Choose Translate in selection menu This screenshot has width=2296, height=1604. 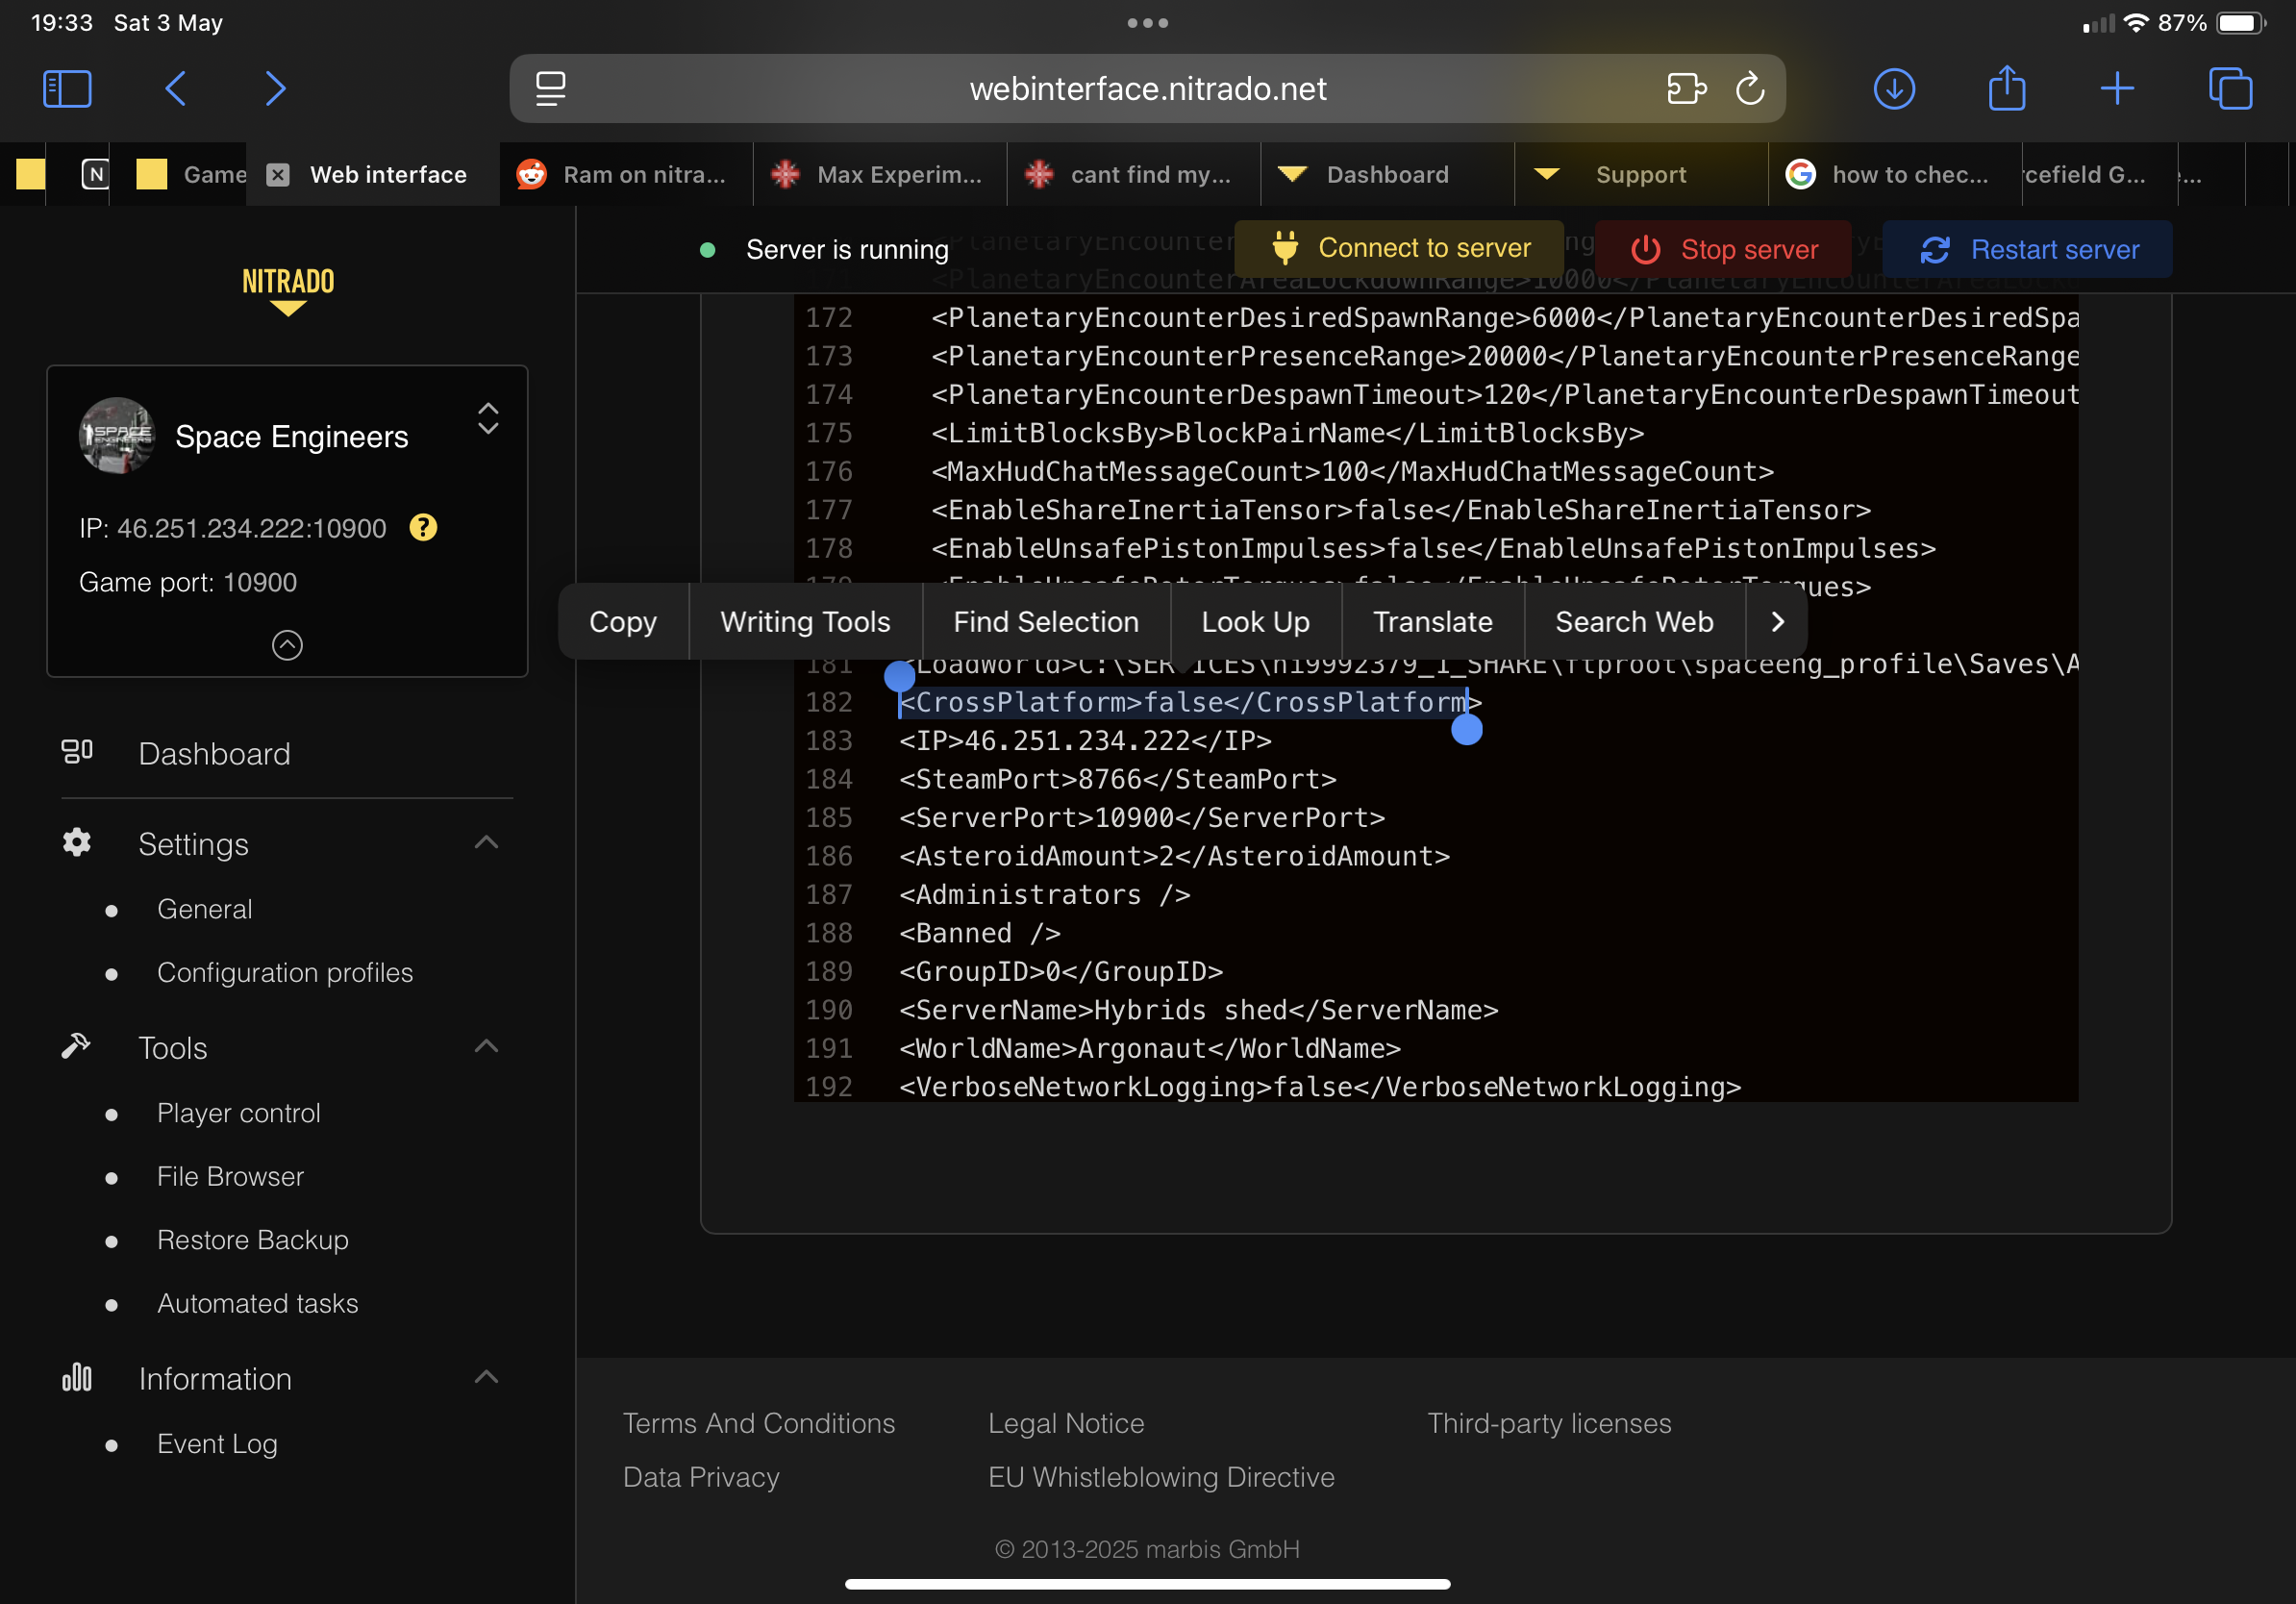(x=1432, y=621)
